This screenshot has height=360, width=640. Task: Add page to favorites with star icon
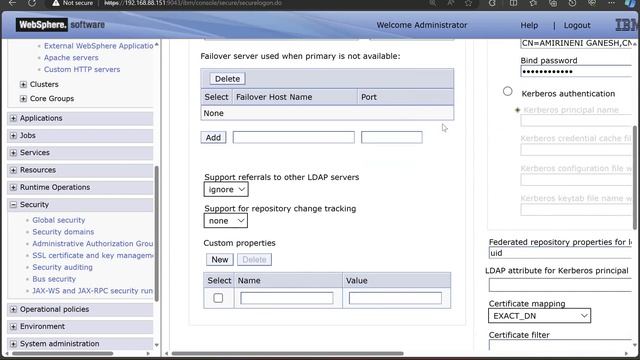tap(469, 3)
